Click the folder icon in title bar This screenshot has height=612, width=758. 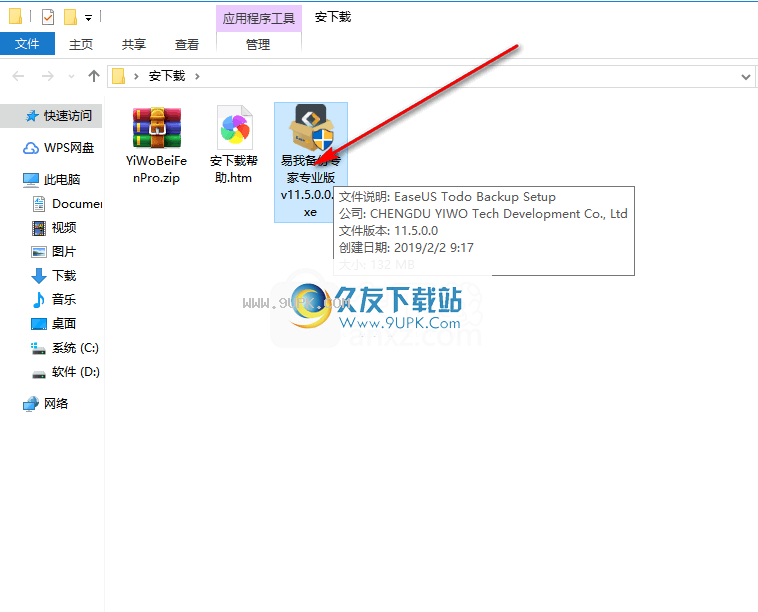(x=15, y=16)
